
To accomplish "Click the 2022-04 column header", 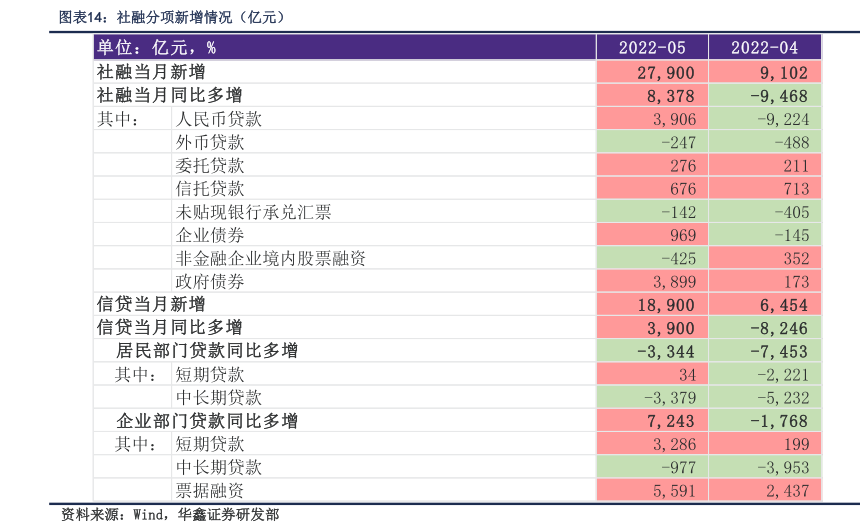I will click(765, 47).
